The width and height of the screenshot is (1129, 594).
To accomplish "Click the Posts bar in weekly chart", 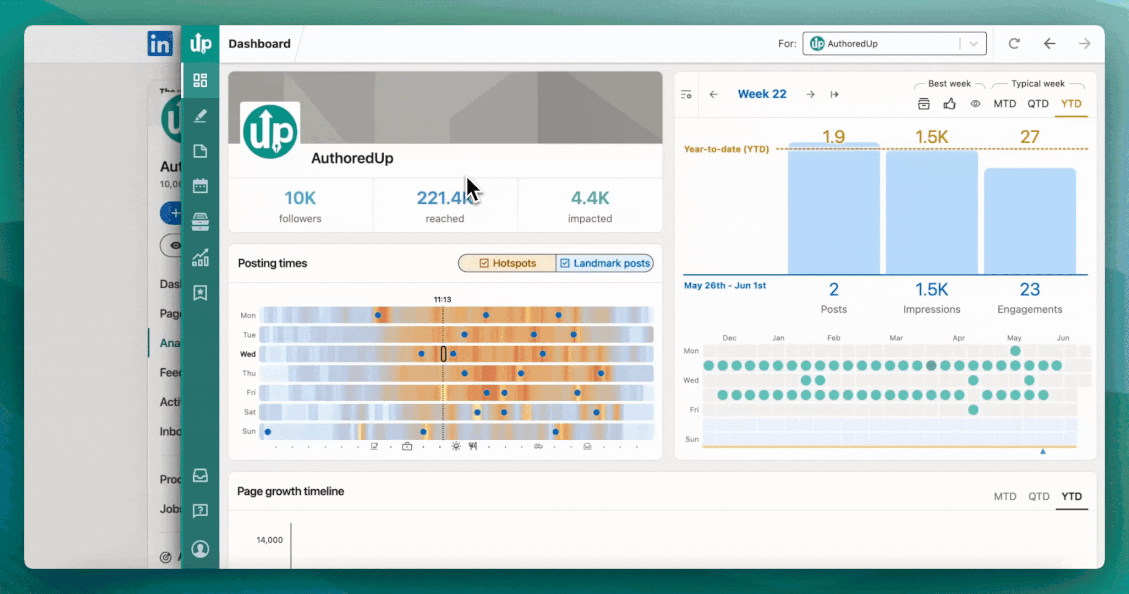I will pyautogui.click(x=834, y=208).
